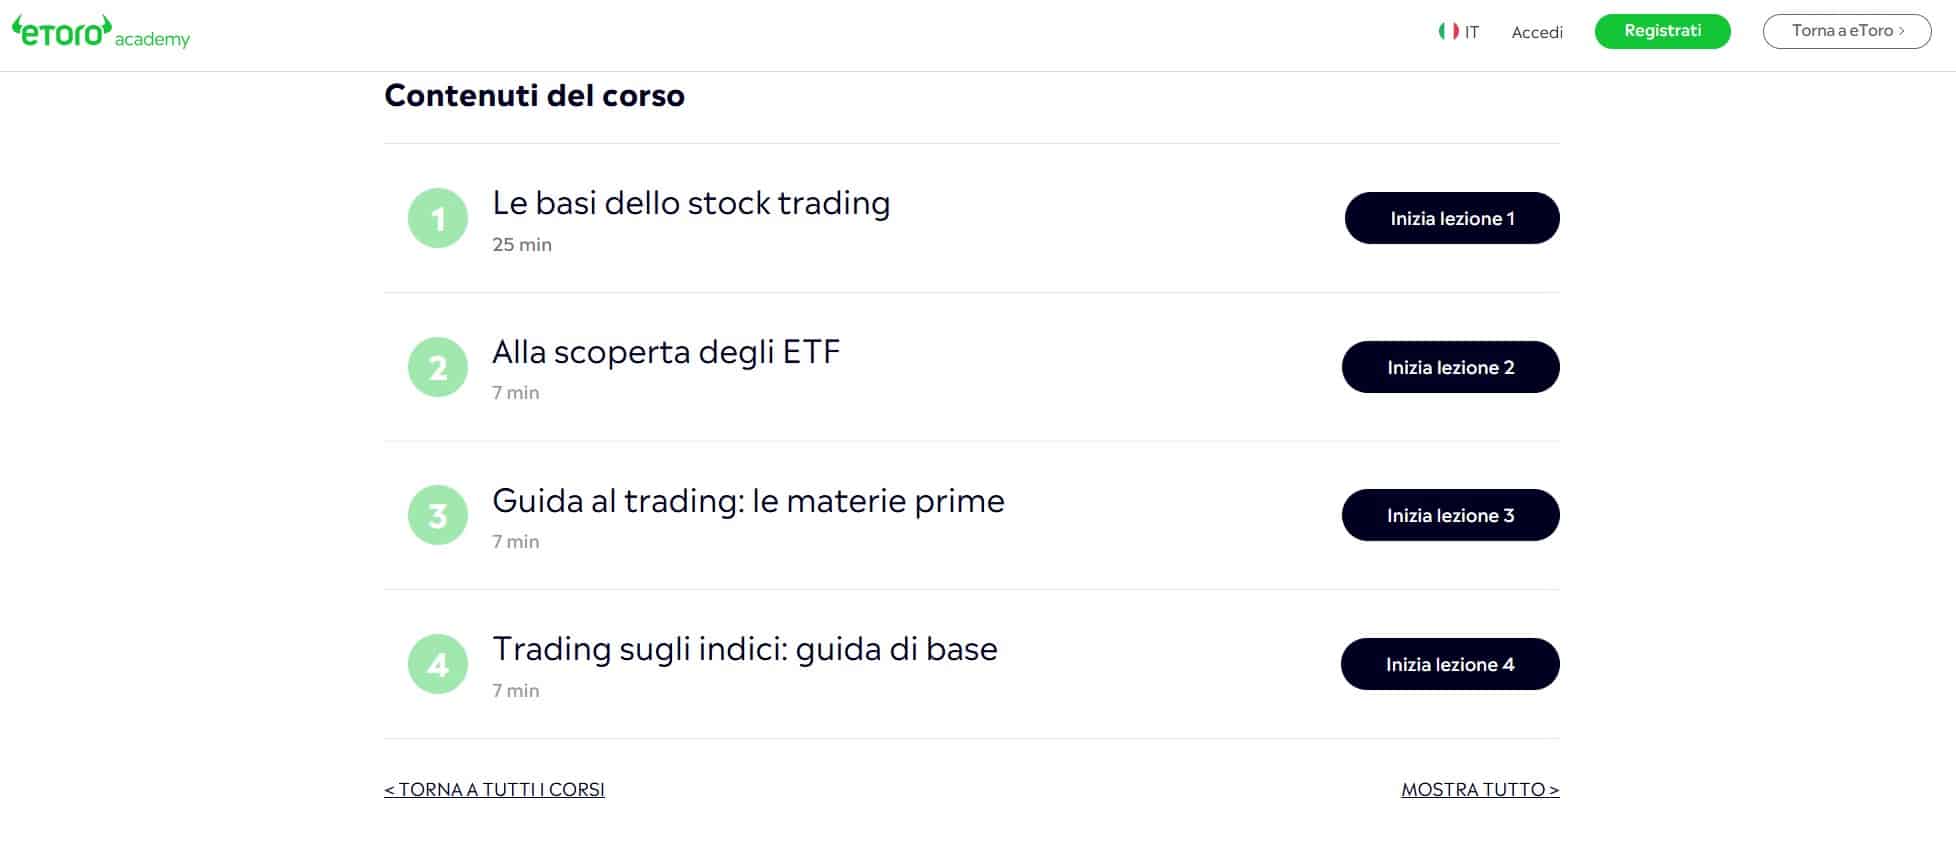Open 'Trading sugli indici: guida di base'

point(745,649)
